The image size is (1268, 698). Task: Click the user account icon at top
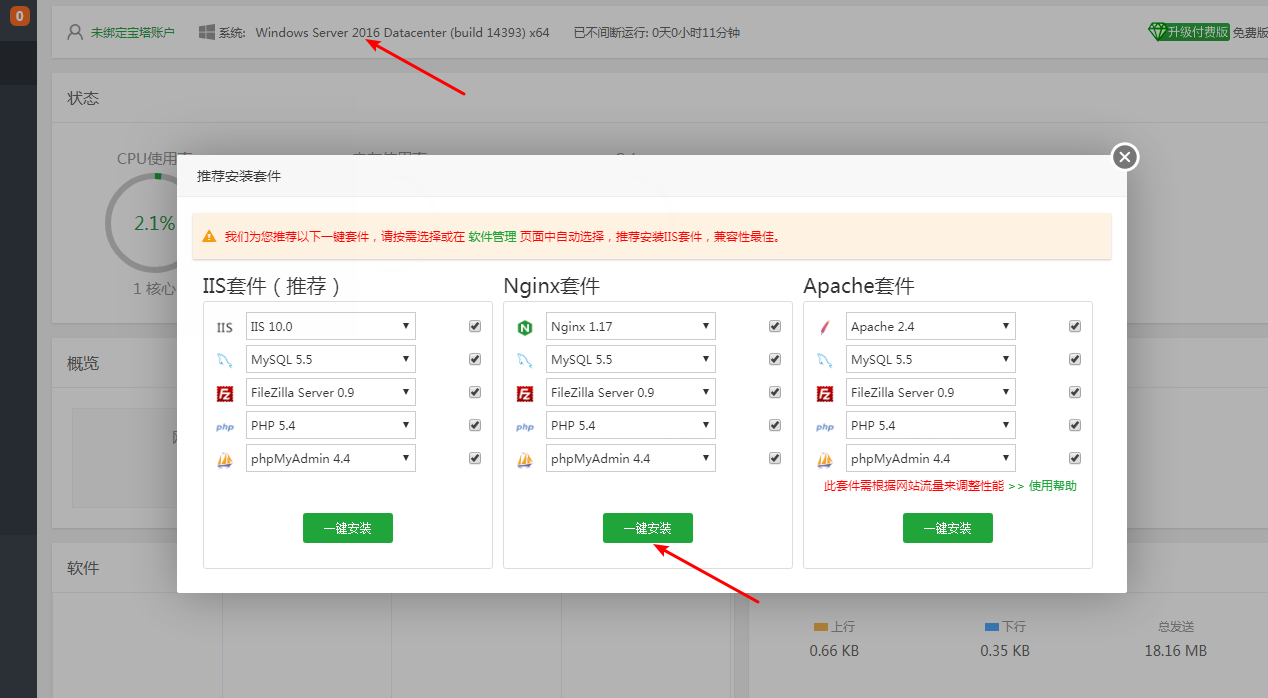coord(75,32)
